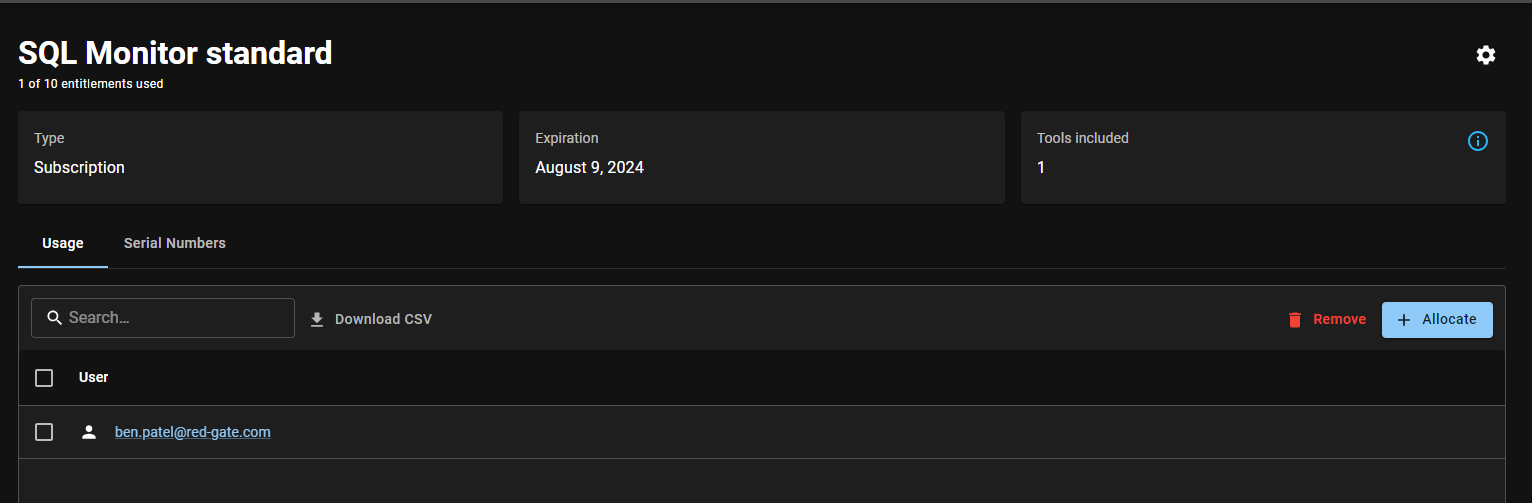
Task: Click the download arrow icon
Action: point(317,320)
